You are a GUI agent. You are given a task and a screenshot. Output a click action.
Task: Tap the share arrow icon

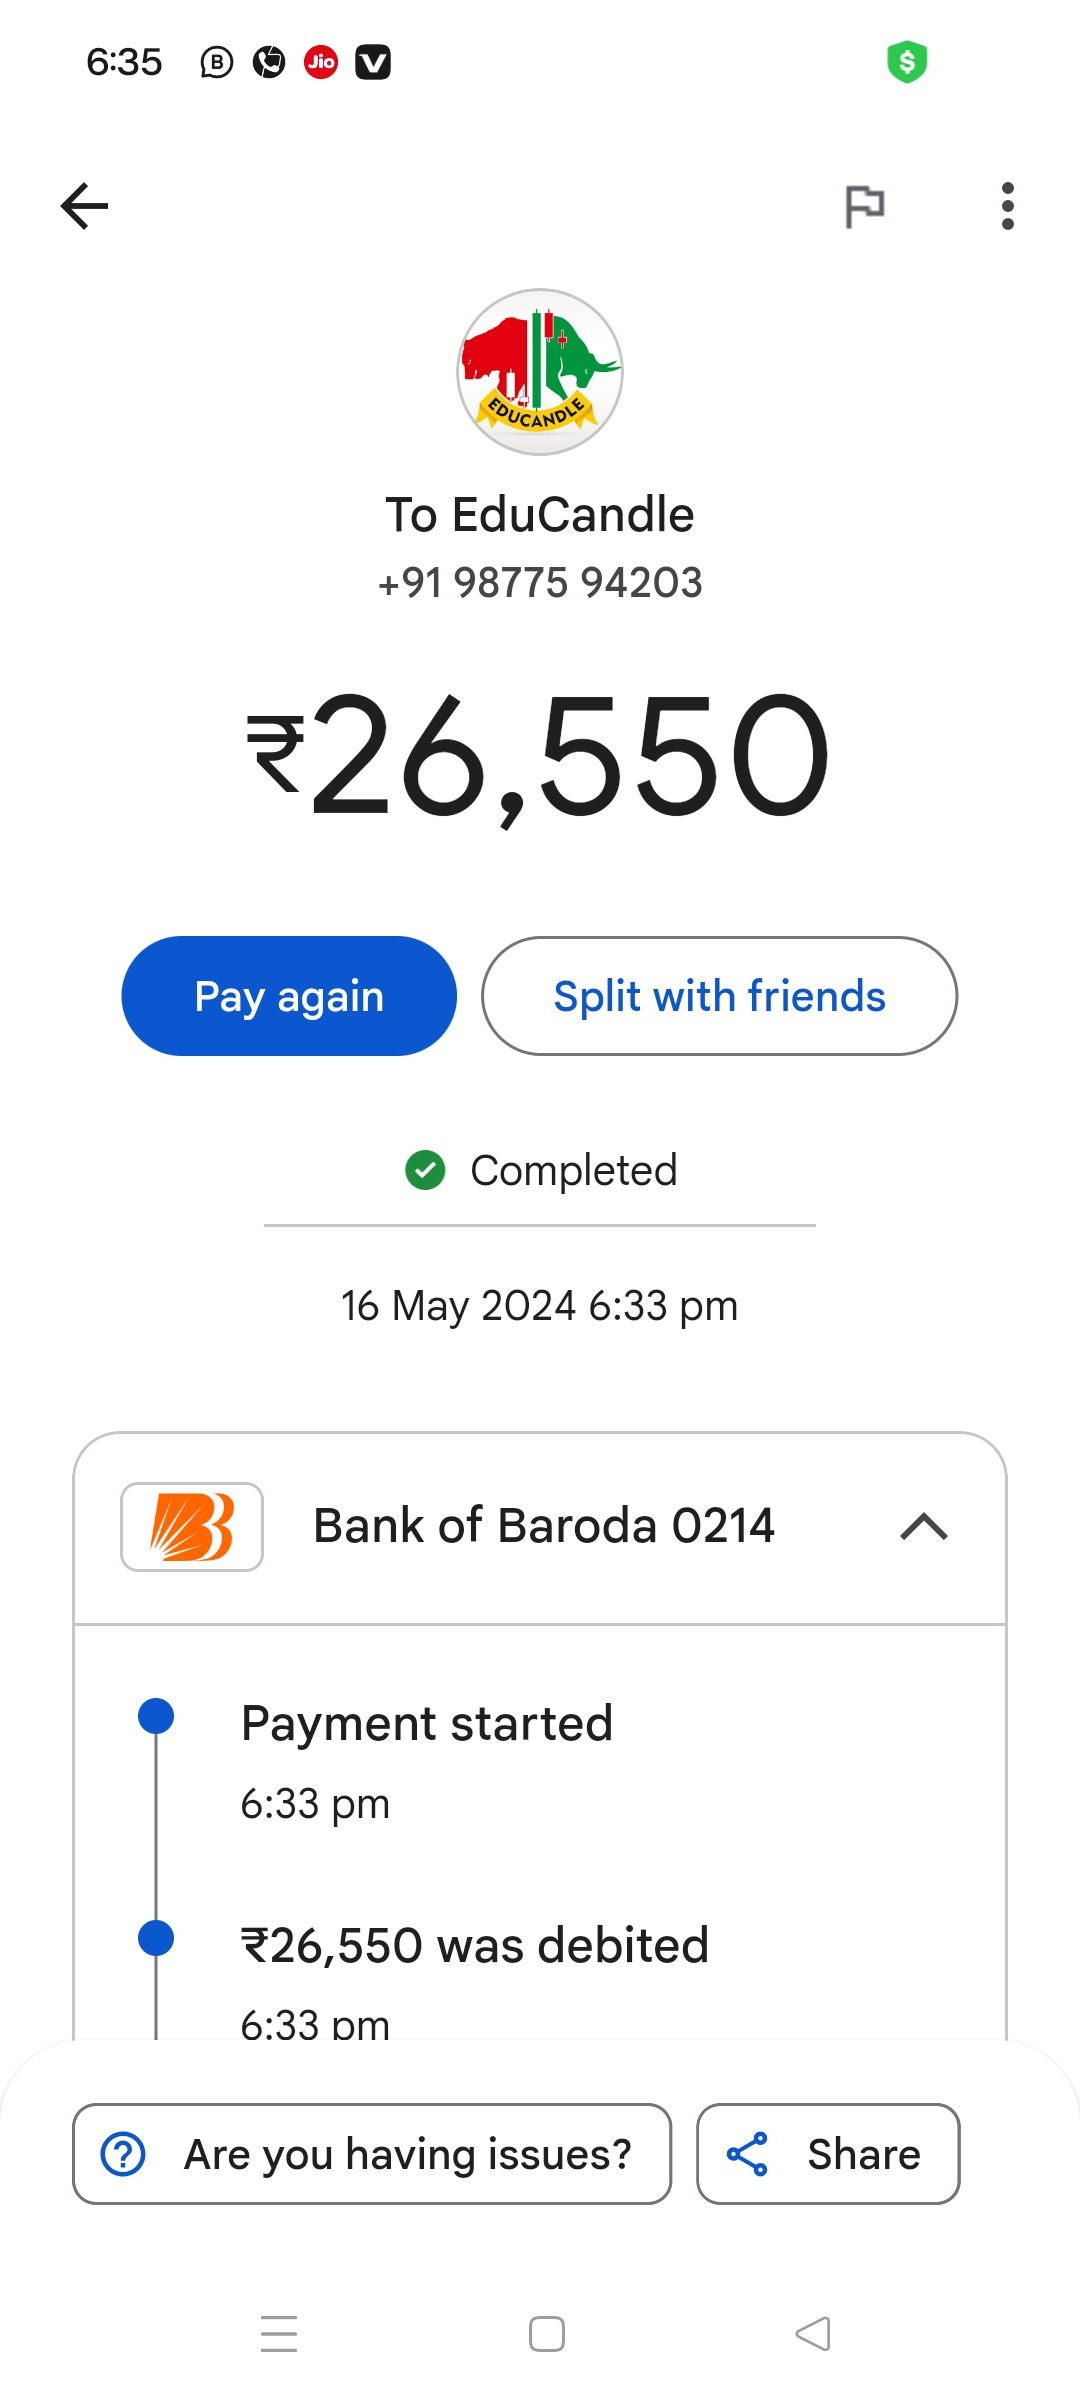747,2154
